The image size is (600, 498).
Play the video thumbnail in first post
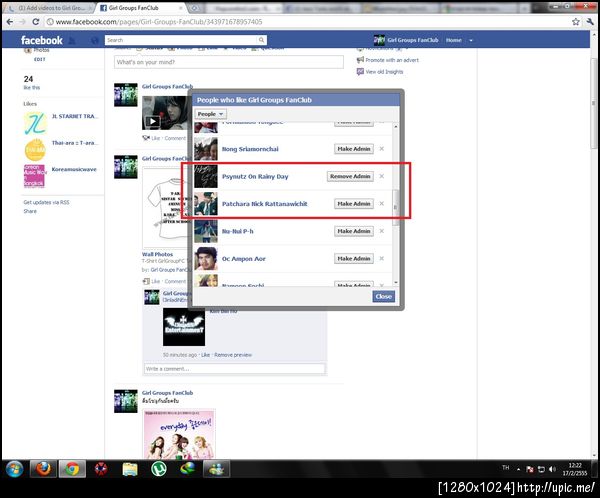pyautogui.click(x=165, y=113)
